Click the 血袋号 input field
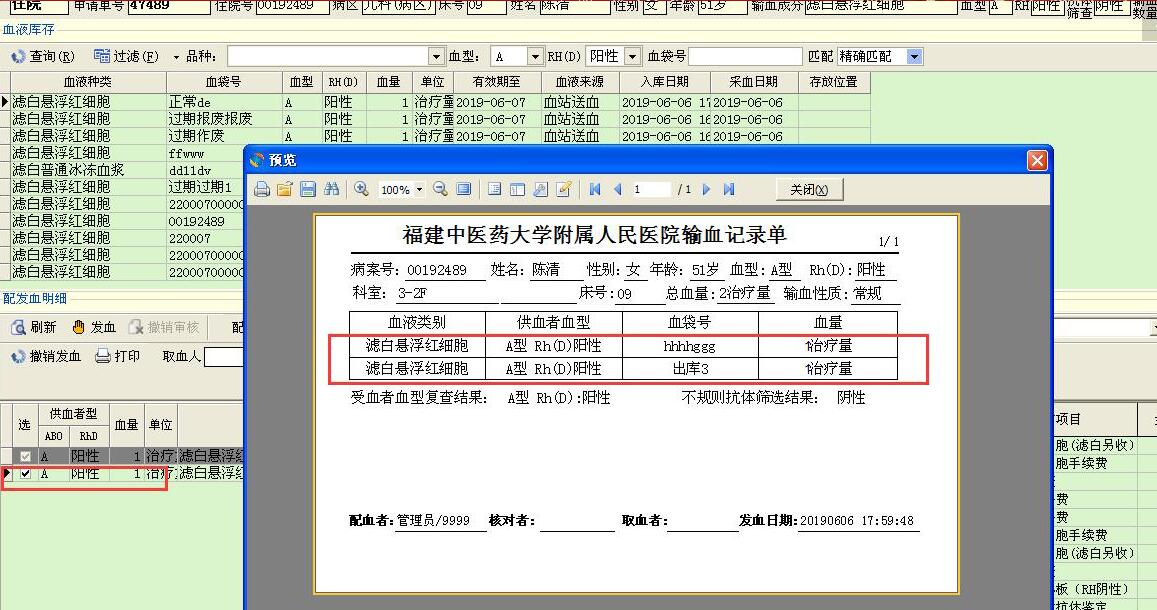Viewport: 1157px width, 610px height. coord(745,56)
